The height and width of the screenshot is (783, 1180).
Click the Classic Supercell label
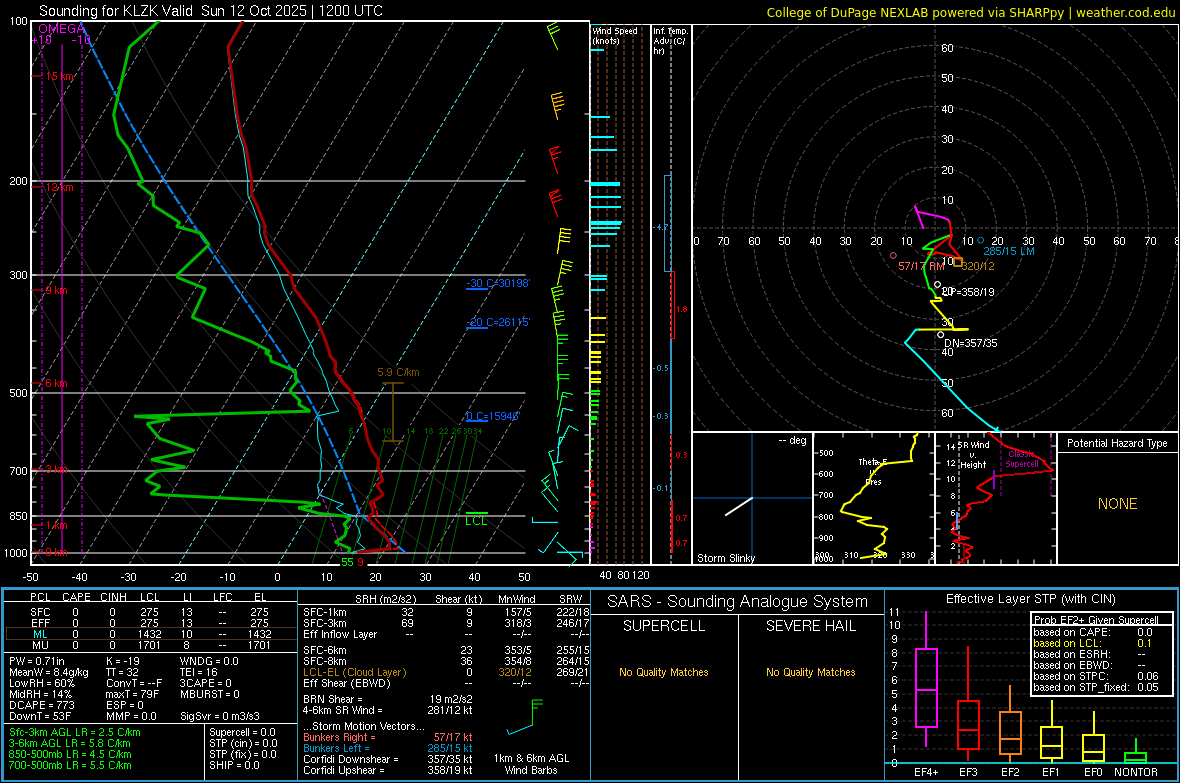pyautogui.click(x=1021, y=459)
